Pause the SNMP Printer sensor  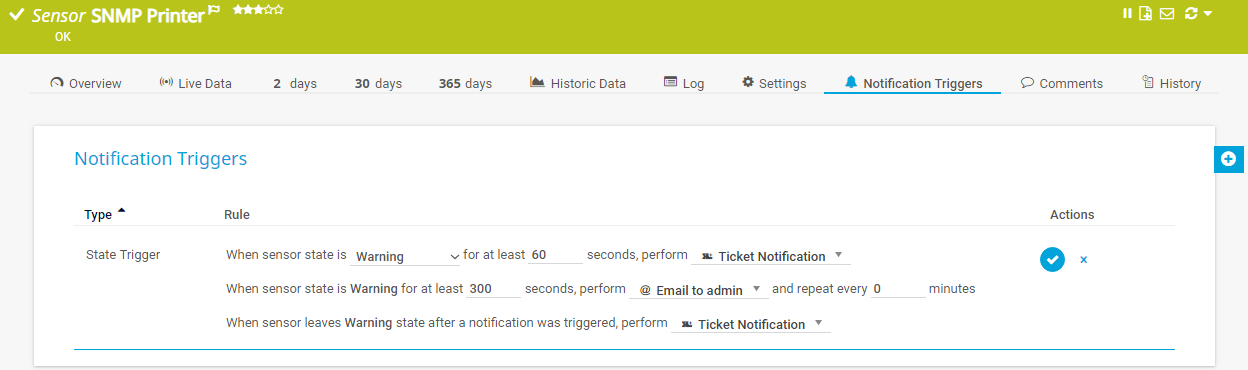point(1127,13)
